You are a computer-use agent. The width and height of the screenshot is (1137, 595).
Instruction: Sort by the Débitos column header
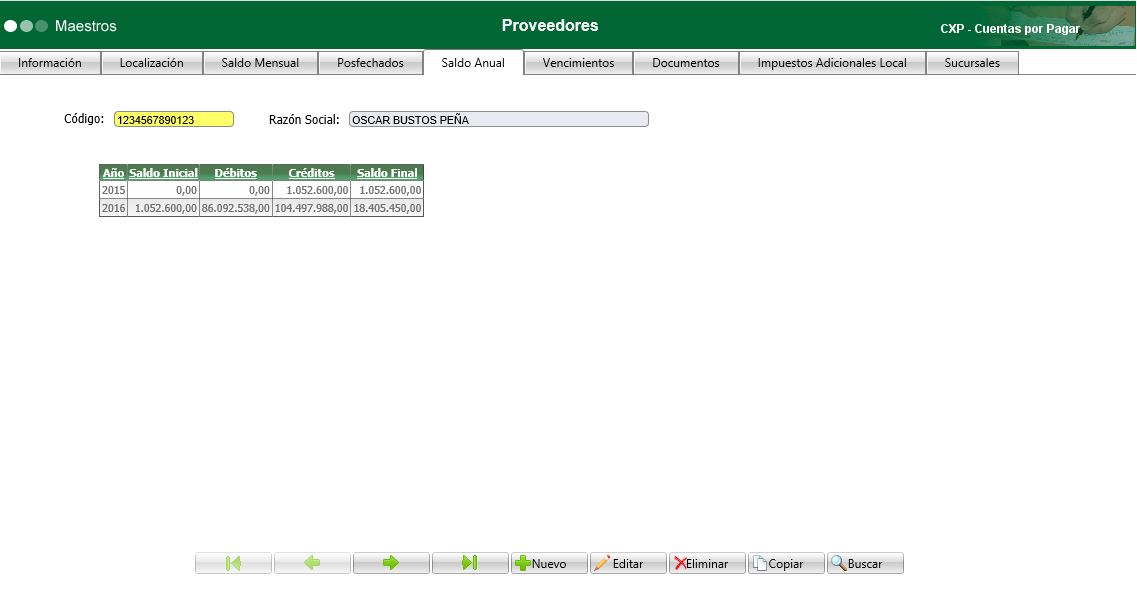pos(236,172)
